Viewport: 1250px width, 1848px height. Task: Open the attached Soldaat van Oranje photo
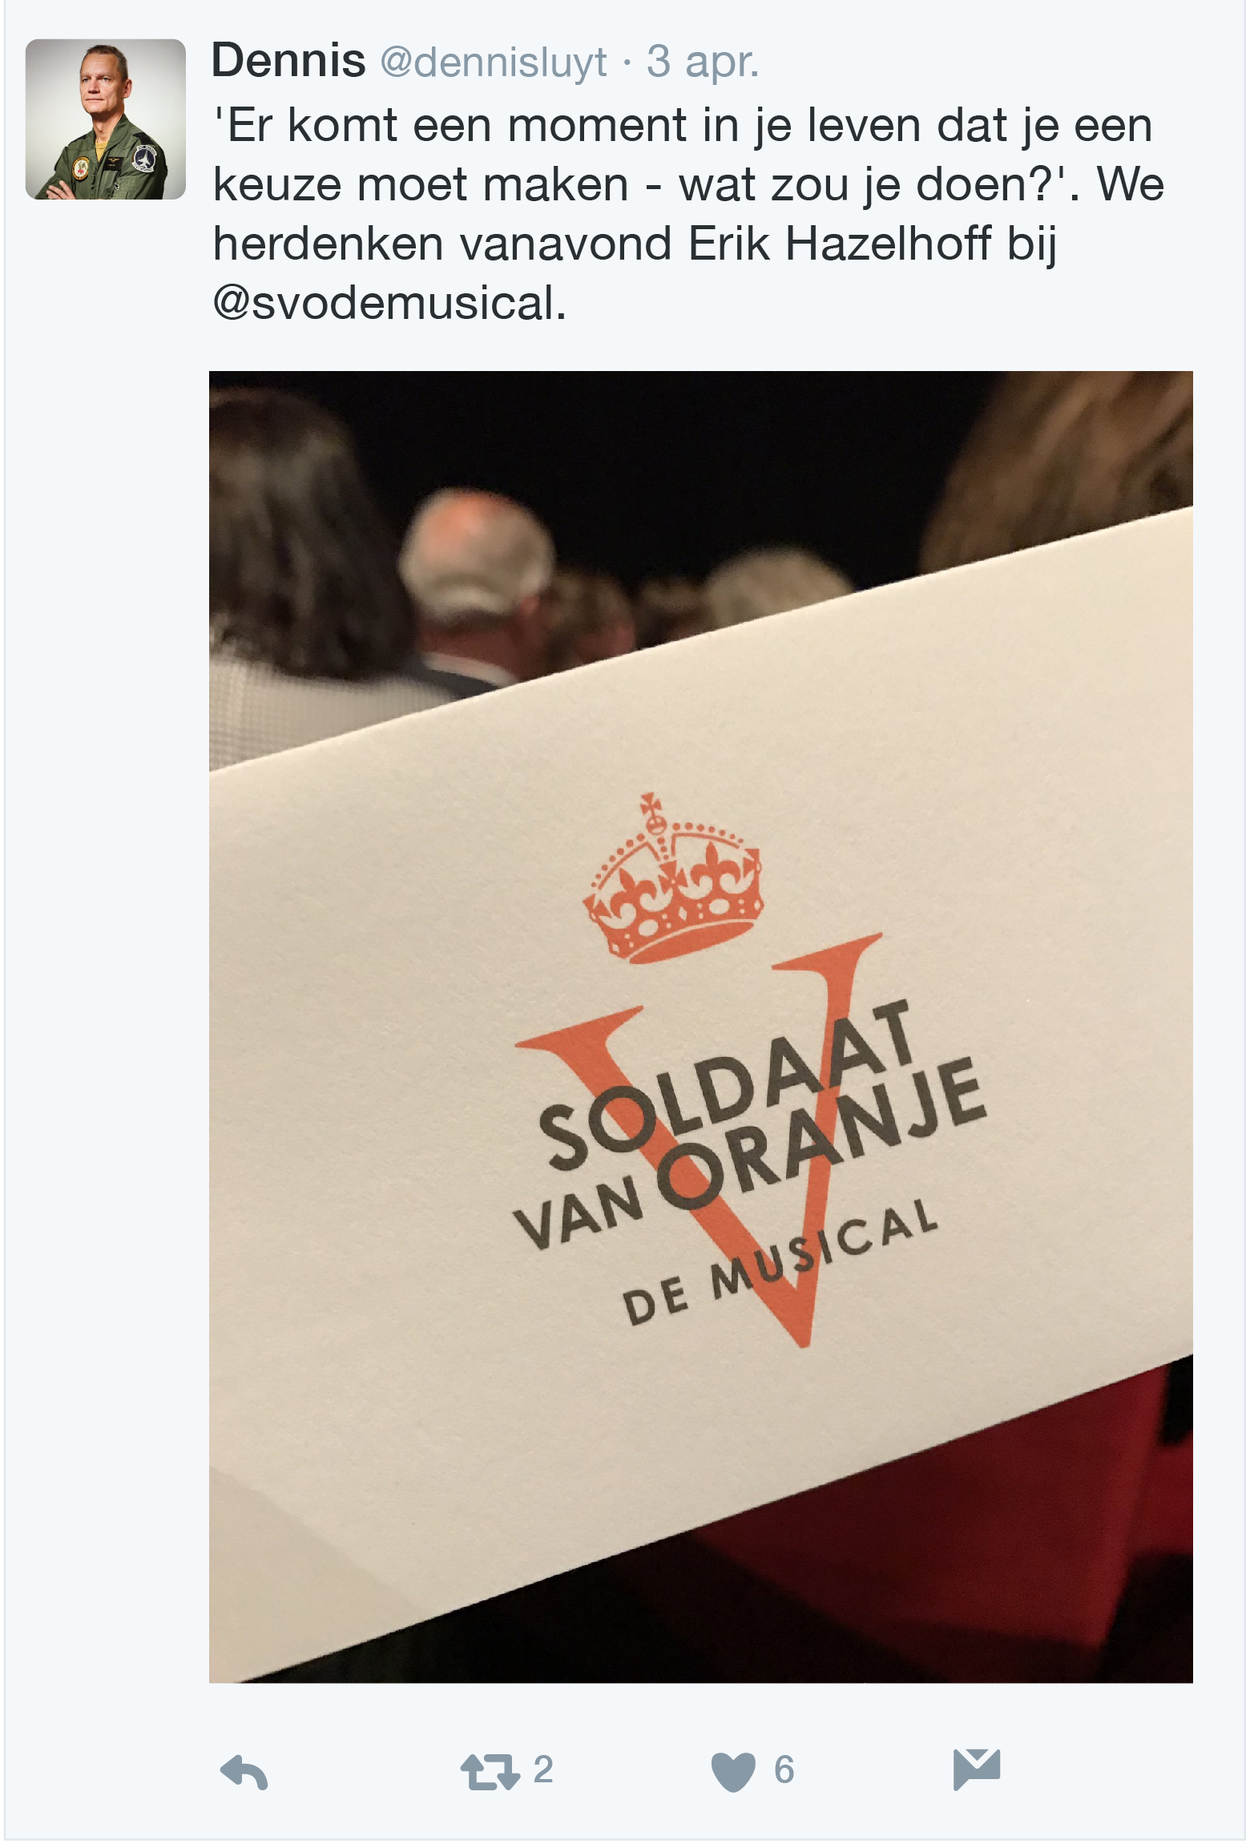700,1026
